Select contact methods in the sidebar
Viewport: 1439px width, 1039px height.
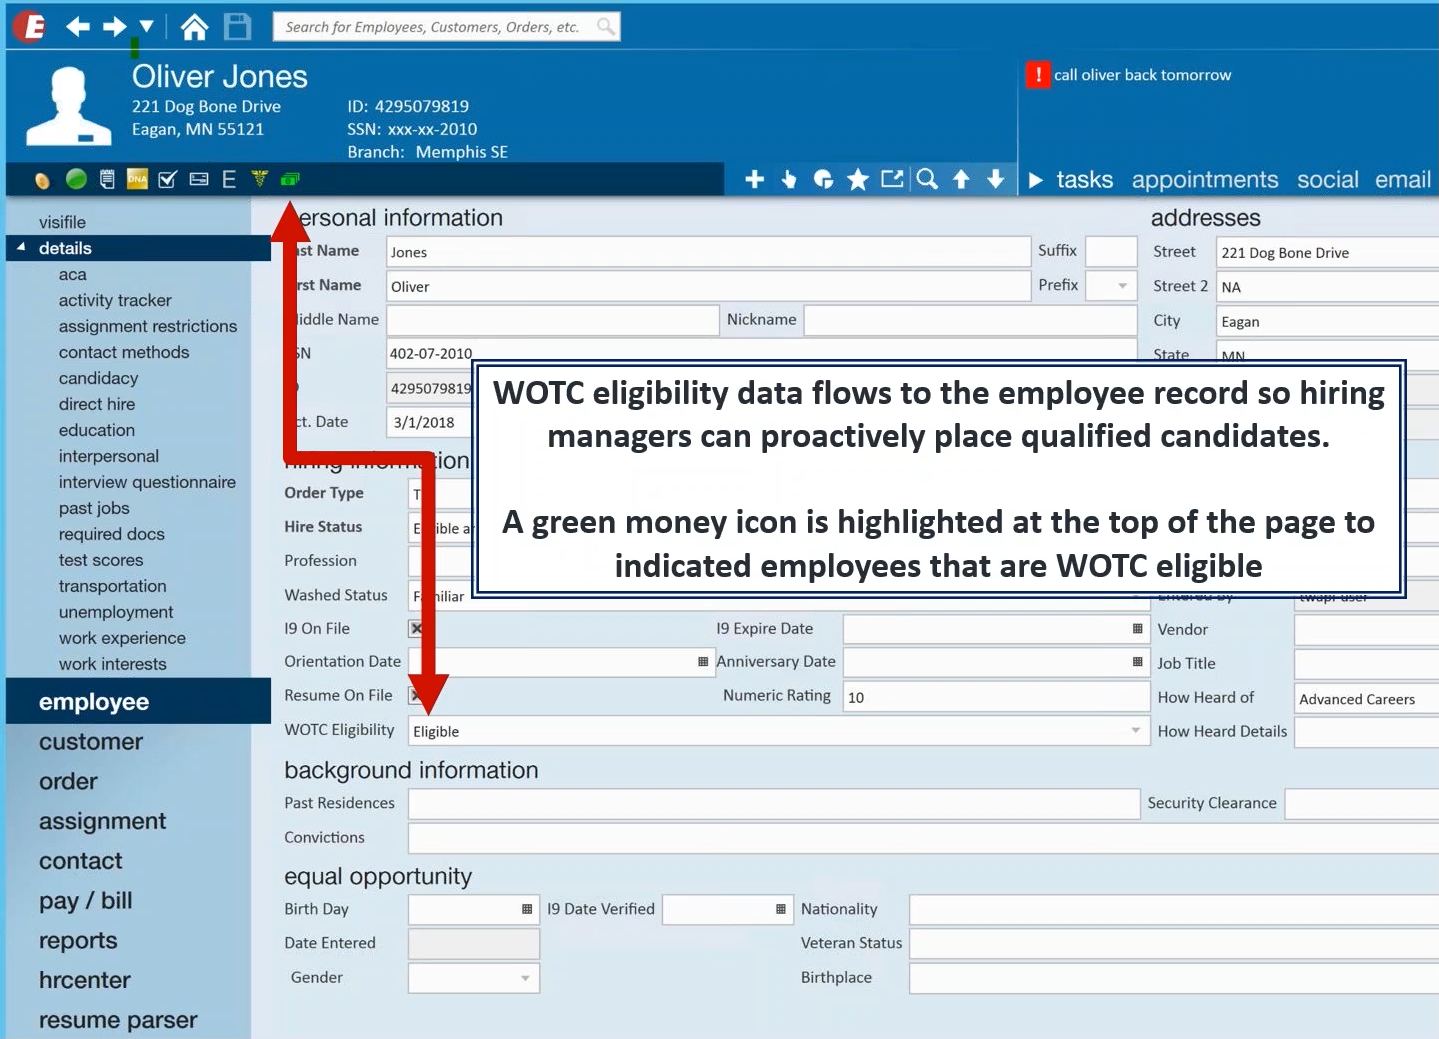[124, 352]
